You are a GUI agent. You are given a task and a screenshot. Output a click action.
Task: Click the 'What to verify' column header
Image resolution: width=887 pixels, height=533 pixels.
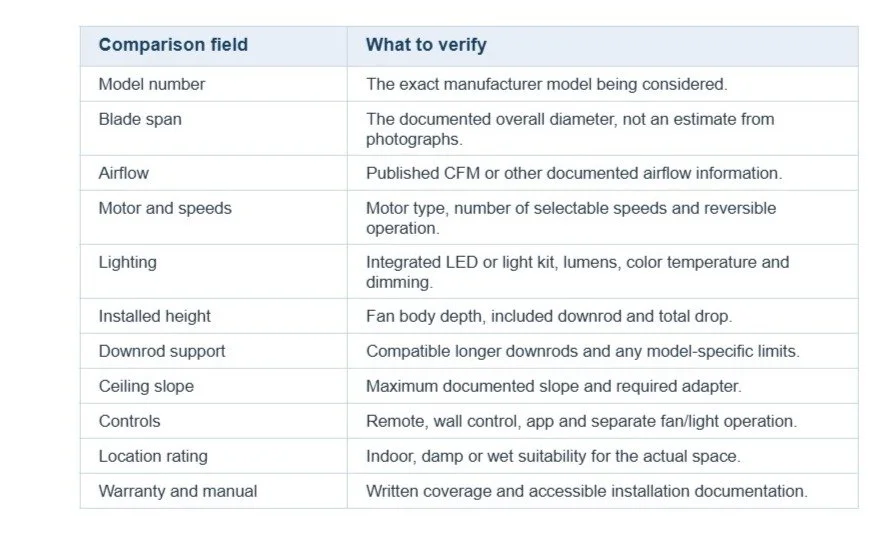coord(602,46)
